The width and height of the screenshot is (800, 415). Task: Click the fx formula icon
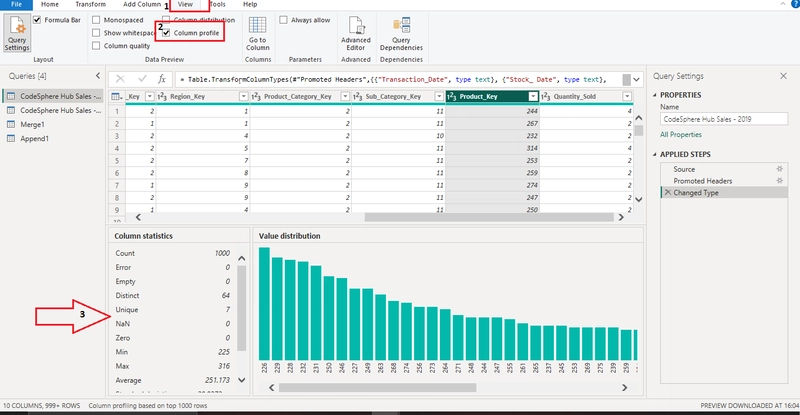coord(162,79)
